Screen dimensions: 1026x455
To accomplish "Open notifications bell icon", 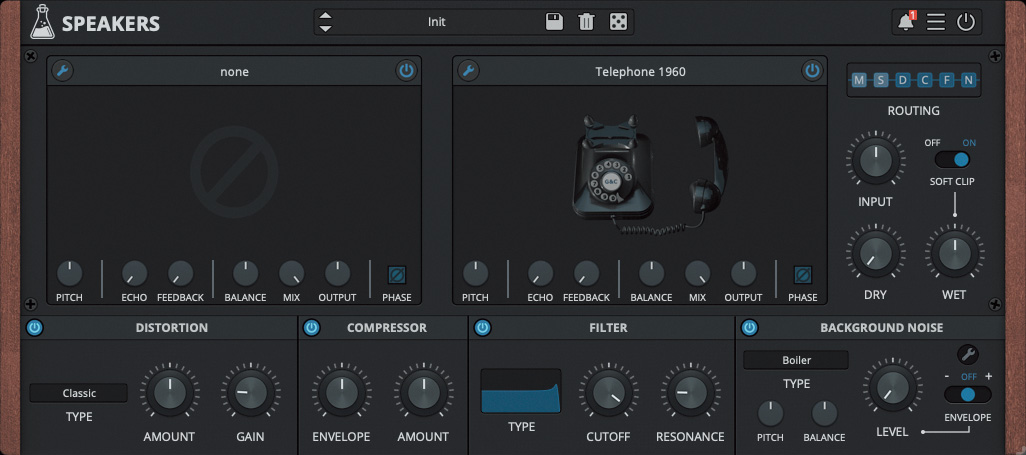I will [x=907, y=22].
